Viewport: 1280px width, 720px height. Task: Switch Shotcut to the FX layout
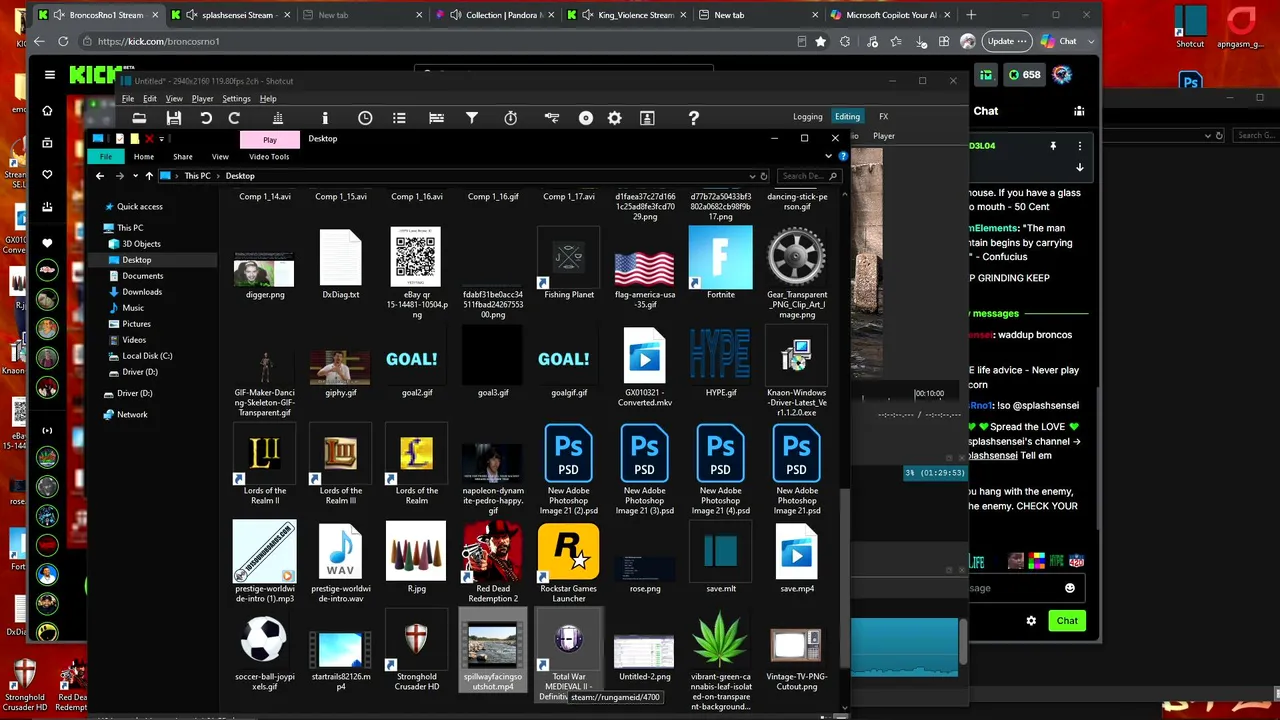coord(883,117)
